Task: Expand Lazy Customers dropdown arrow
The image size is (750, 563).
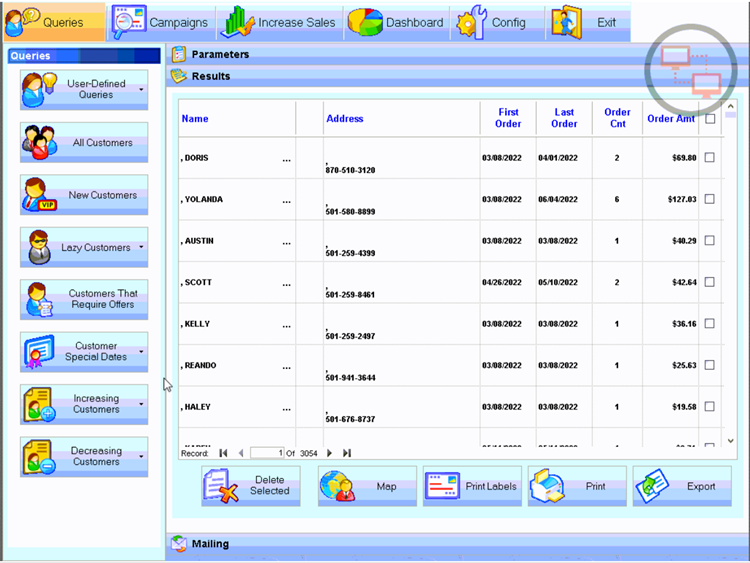Action: 141,247
